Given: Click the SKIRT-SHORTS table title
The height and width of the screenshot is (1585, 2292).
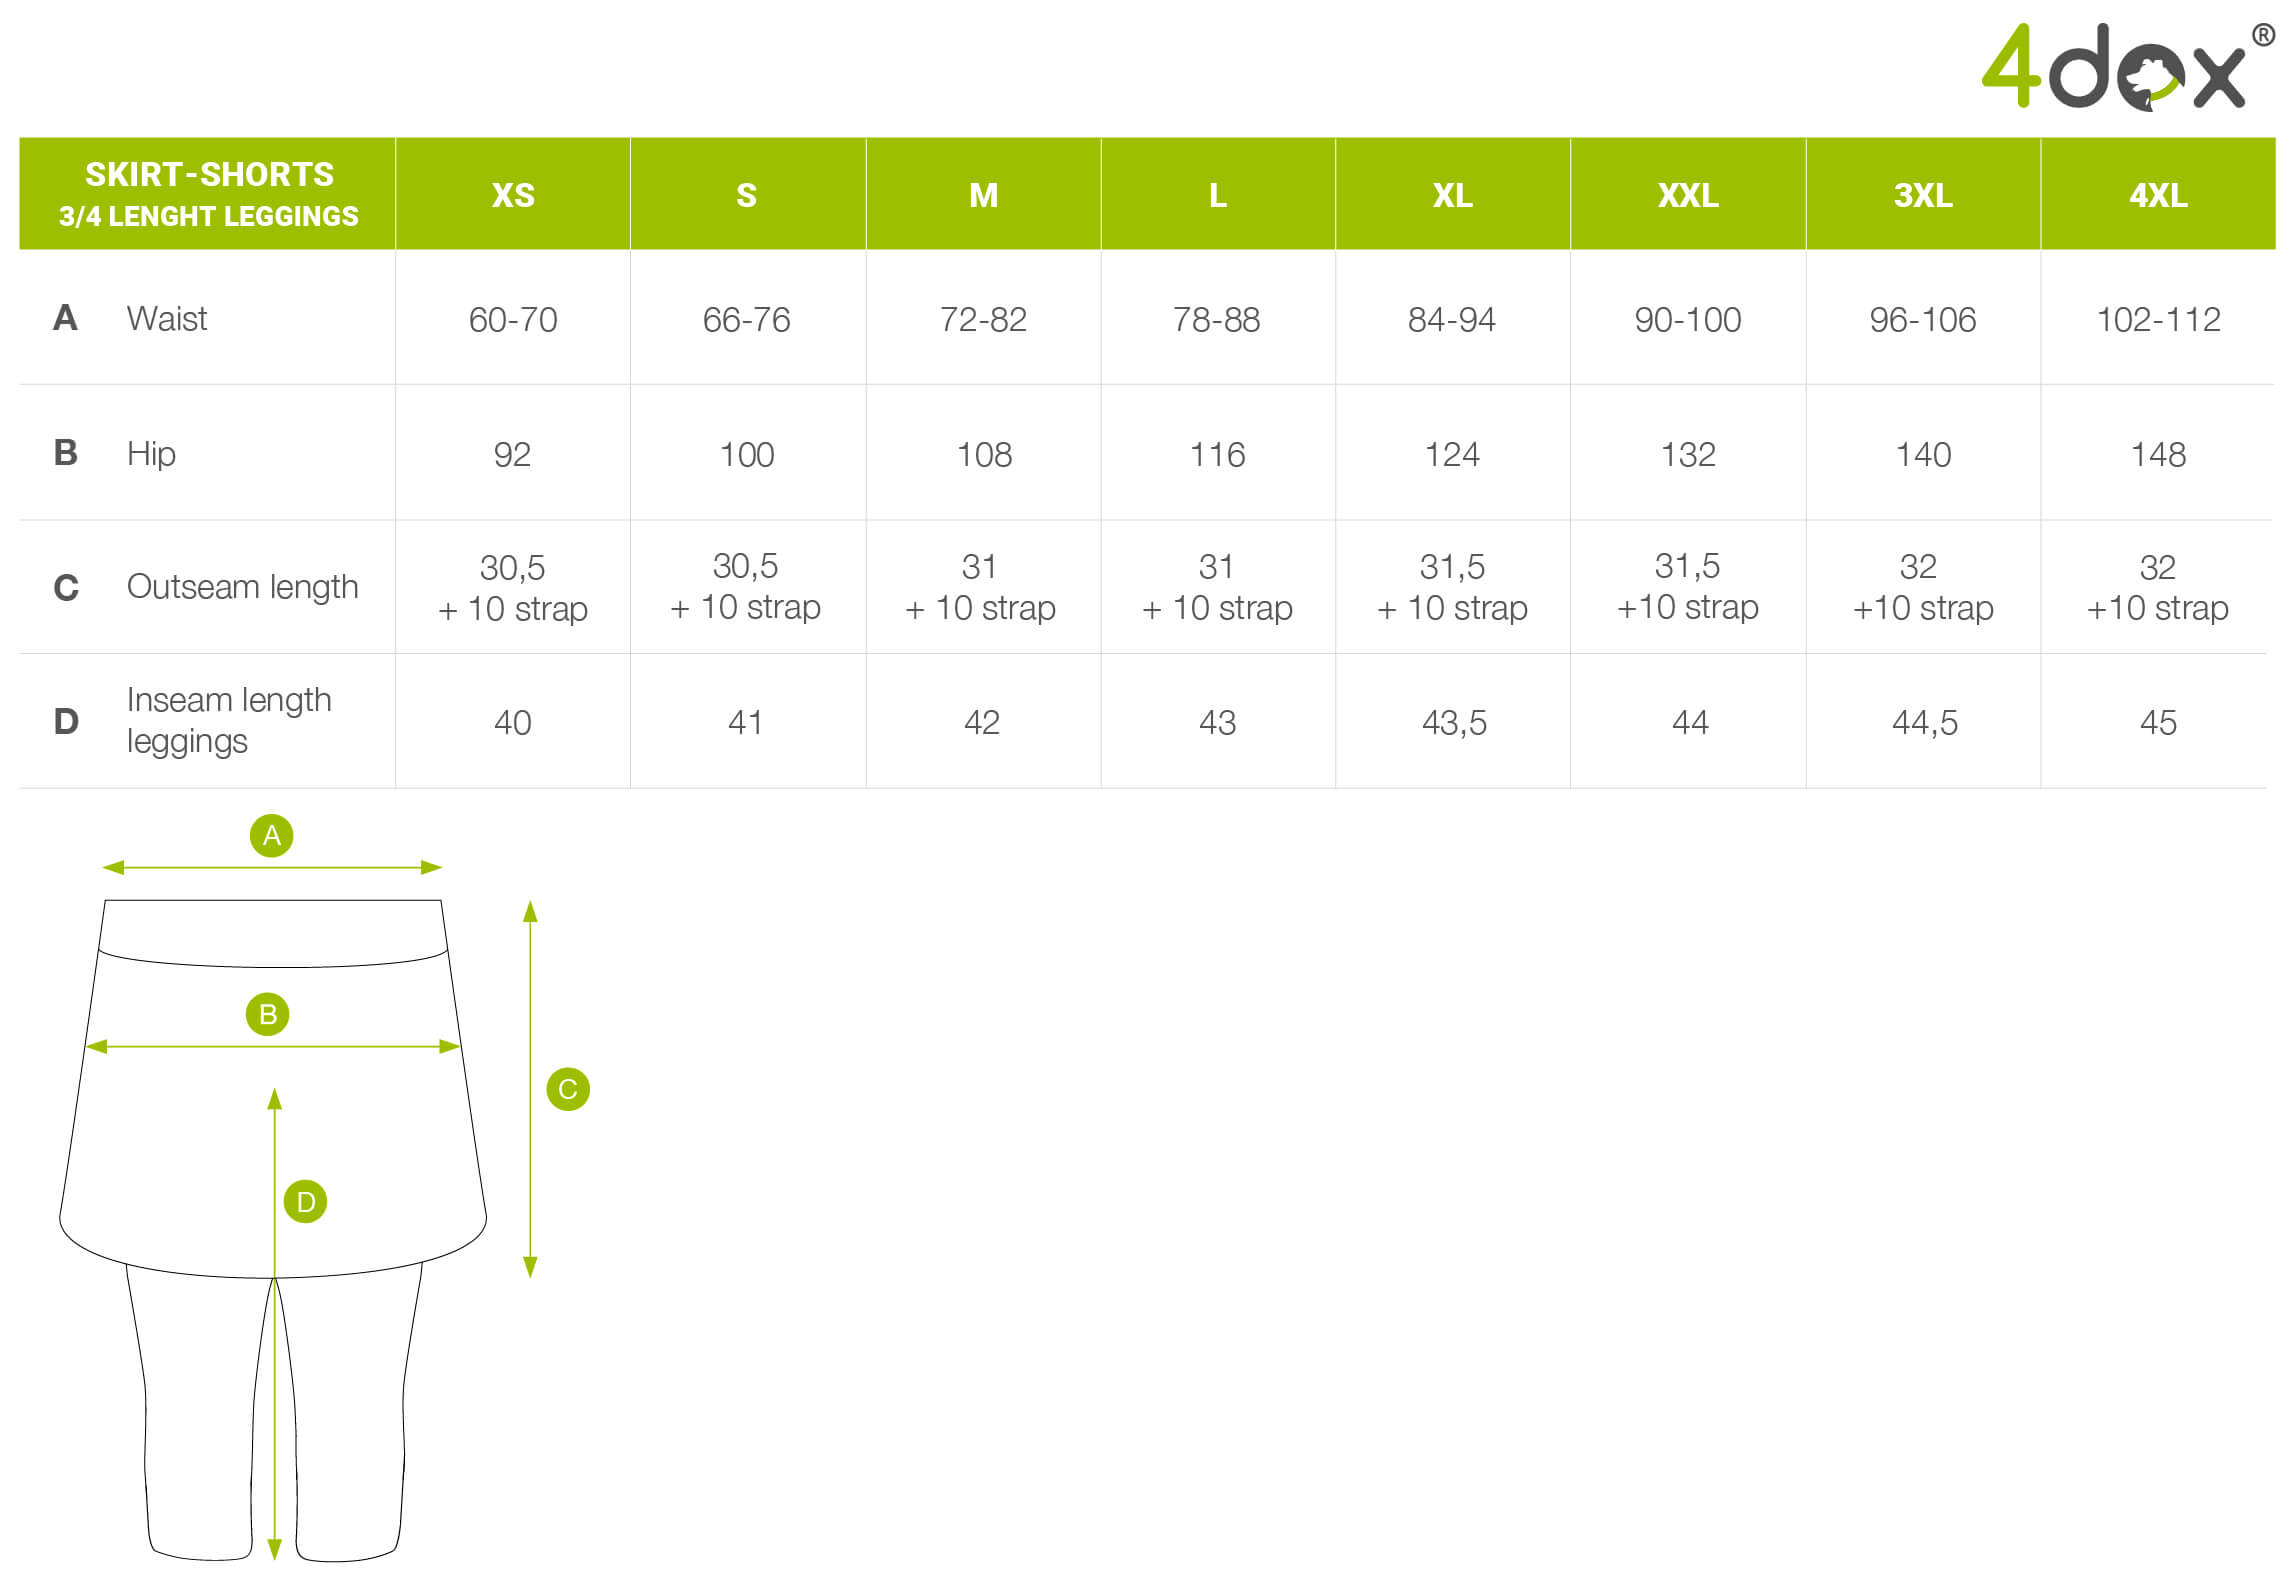Looking at the screenshot, I should click(x=208, y=194).
